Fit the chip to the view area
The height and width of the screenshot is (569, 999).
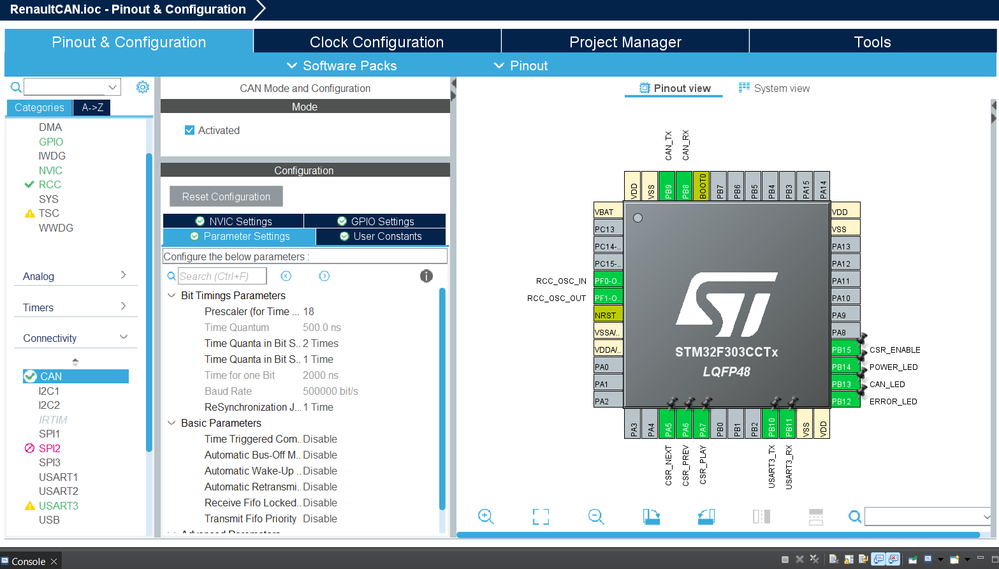540,517
